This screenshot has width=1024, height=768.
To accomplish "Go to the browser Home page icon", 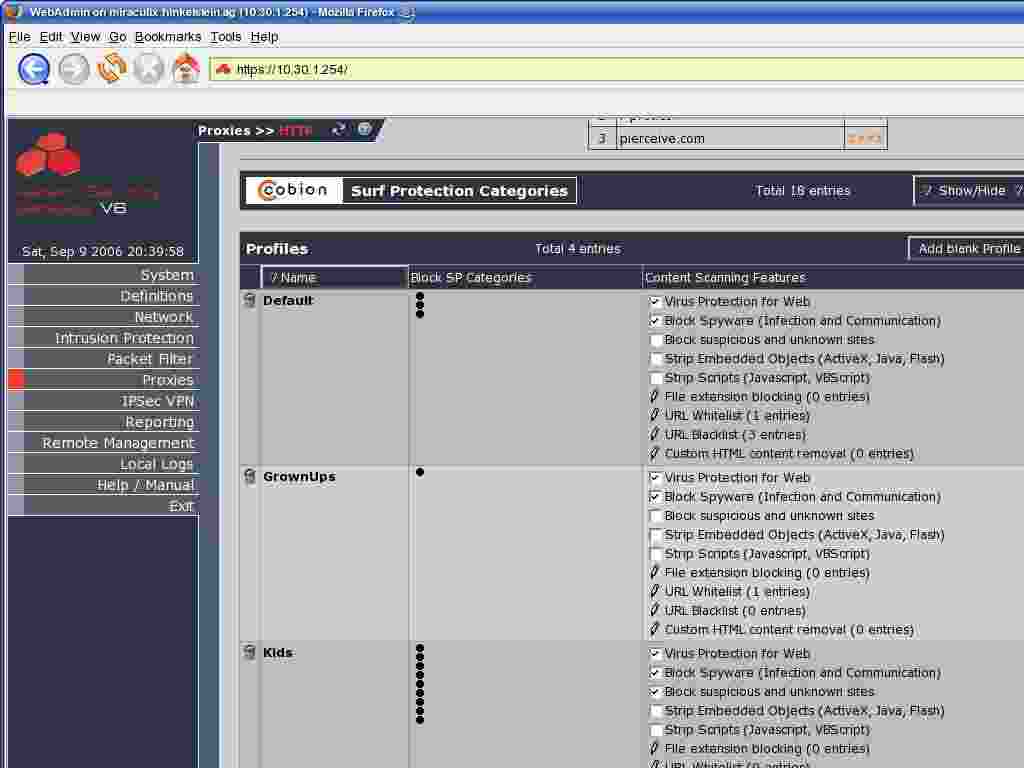I will point(186,69).
